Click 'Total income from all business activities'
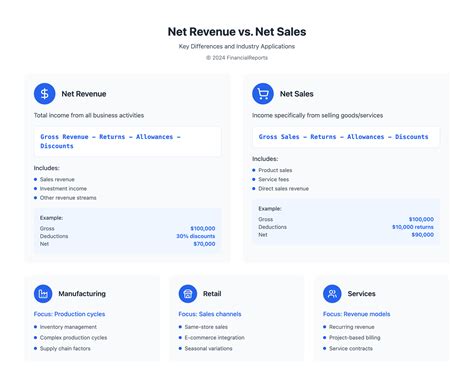474x386 pixels. (89, 115)
